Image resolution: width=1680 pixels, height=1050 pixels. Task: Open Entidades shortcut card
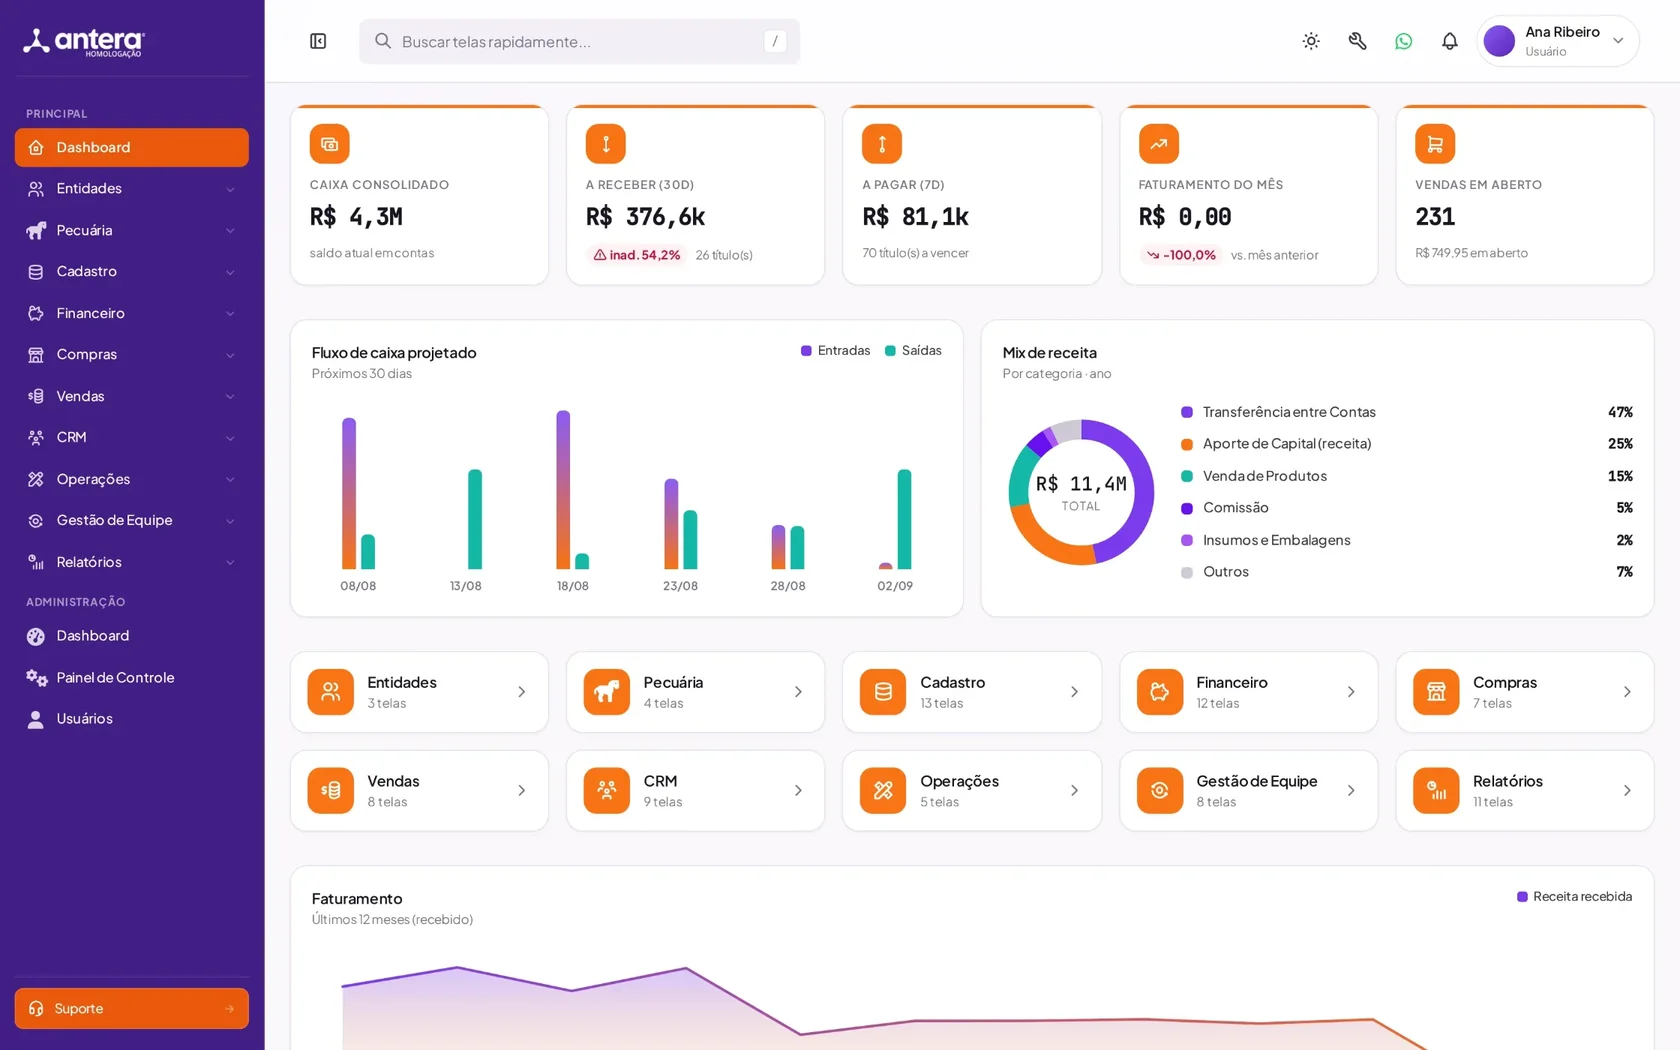[419, 692]
